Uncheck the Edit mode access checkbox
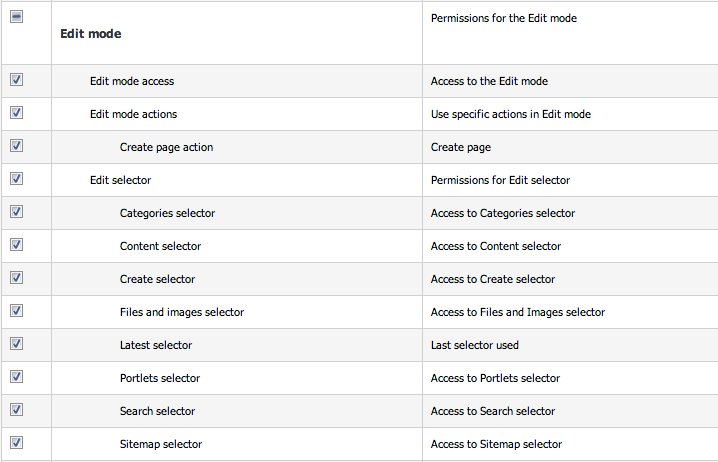The width and height of the screenshot is (718, 462). point(16,80)
